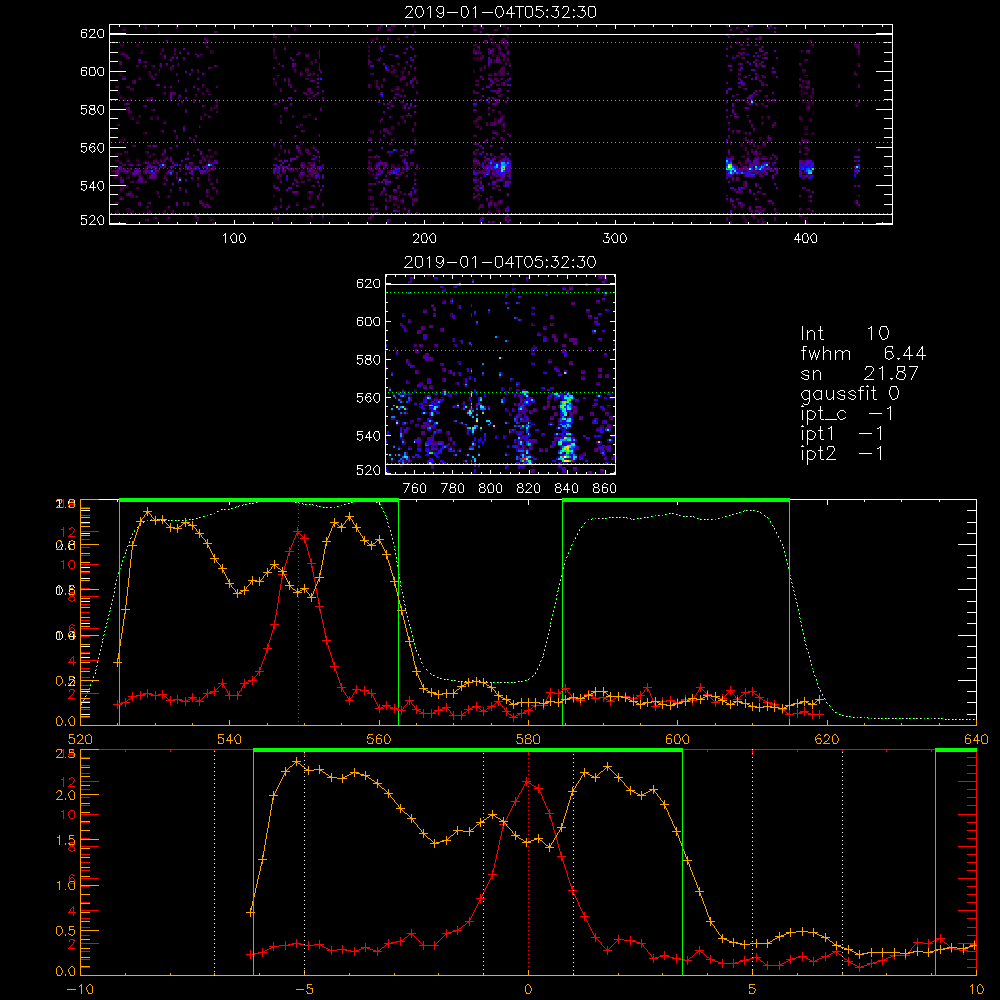1000x1000 pixels.
Task: Click the red curve peak at 0 in bottom plot
Action: click(527, 781)
